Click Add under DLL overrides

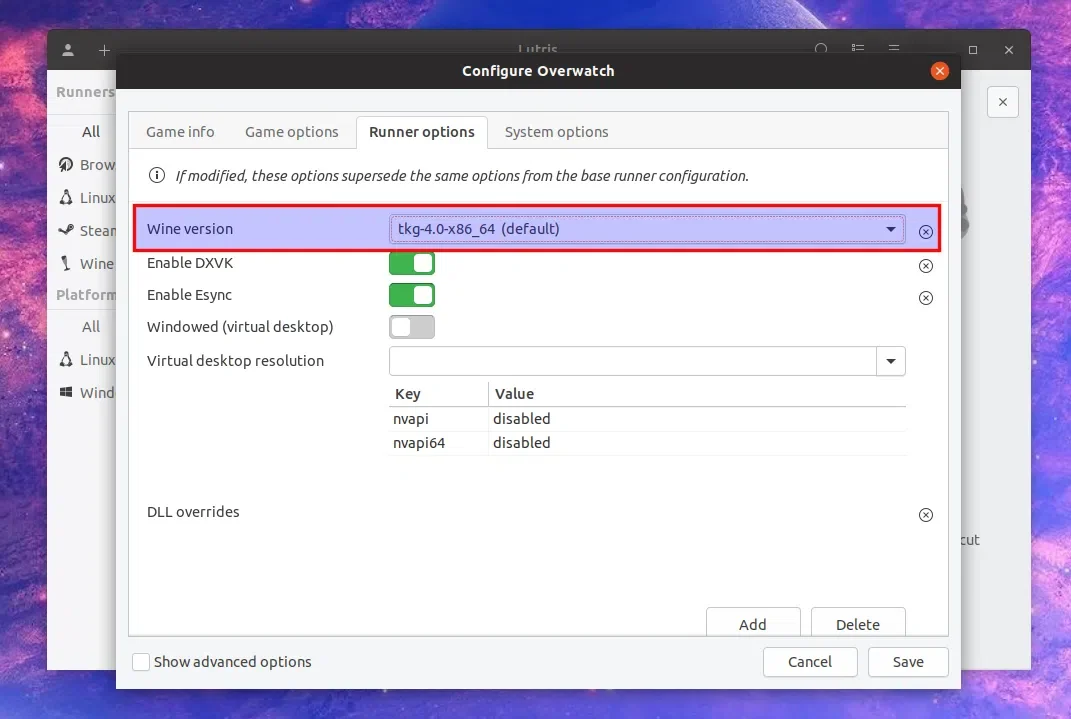coord(753,622)
